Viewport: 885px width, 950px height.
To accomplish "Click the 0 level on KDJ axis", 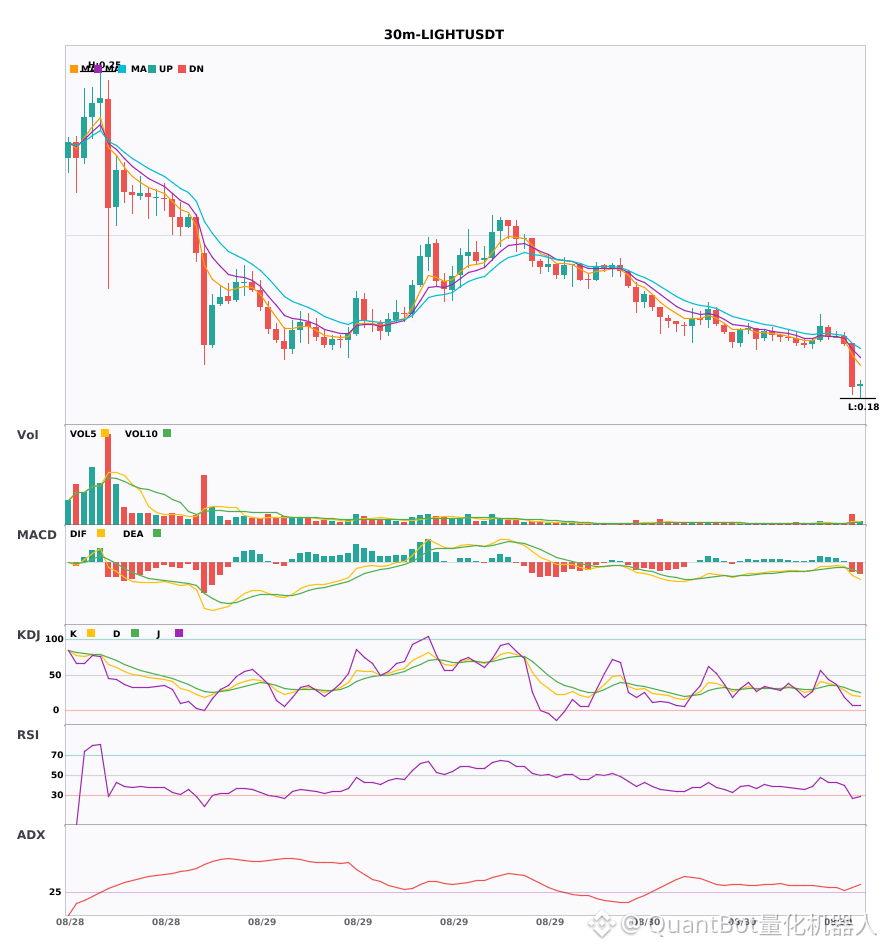I will tap(56, 710).
